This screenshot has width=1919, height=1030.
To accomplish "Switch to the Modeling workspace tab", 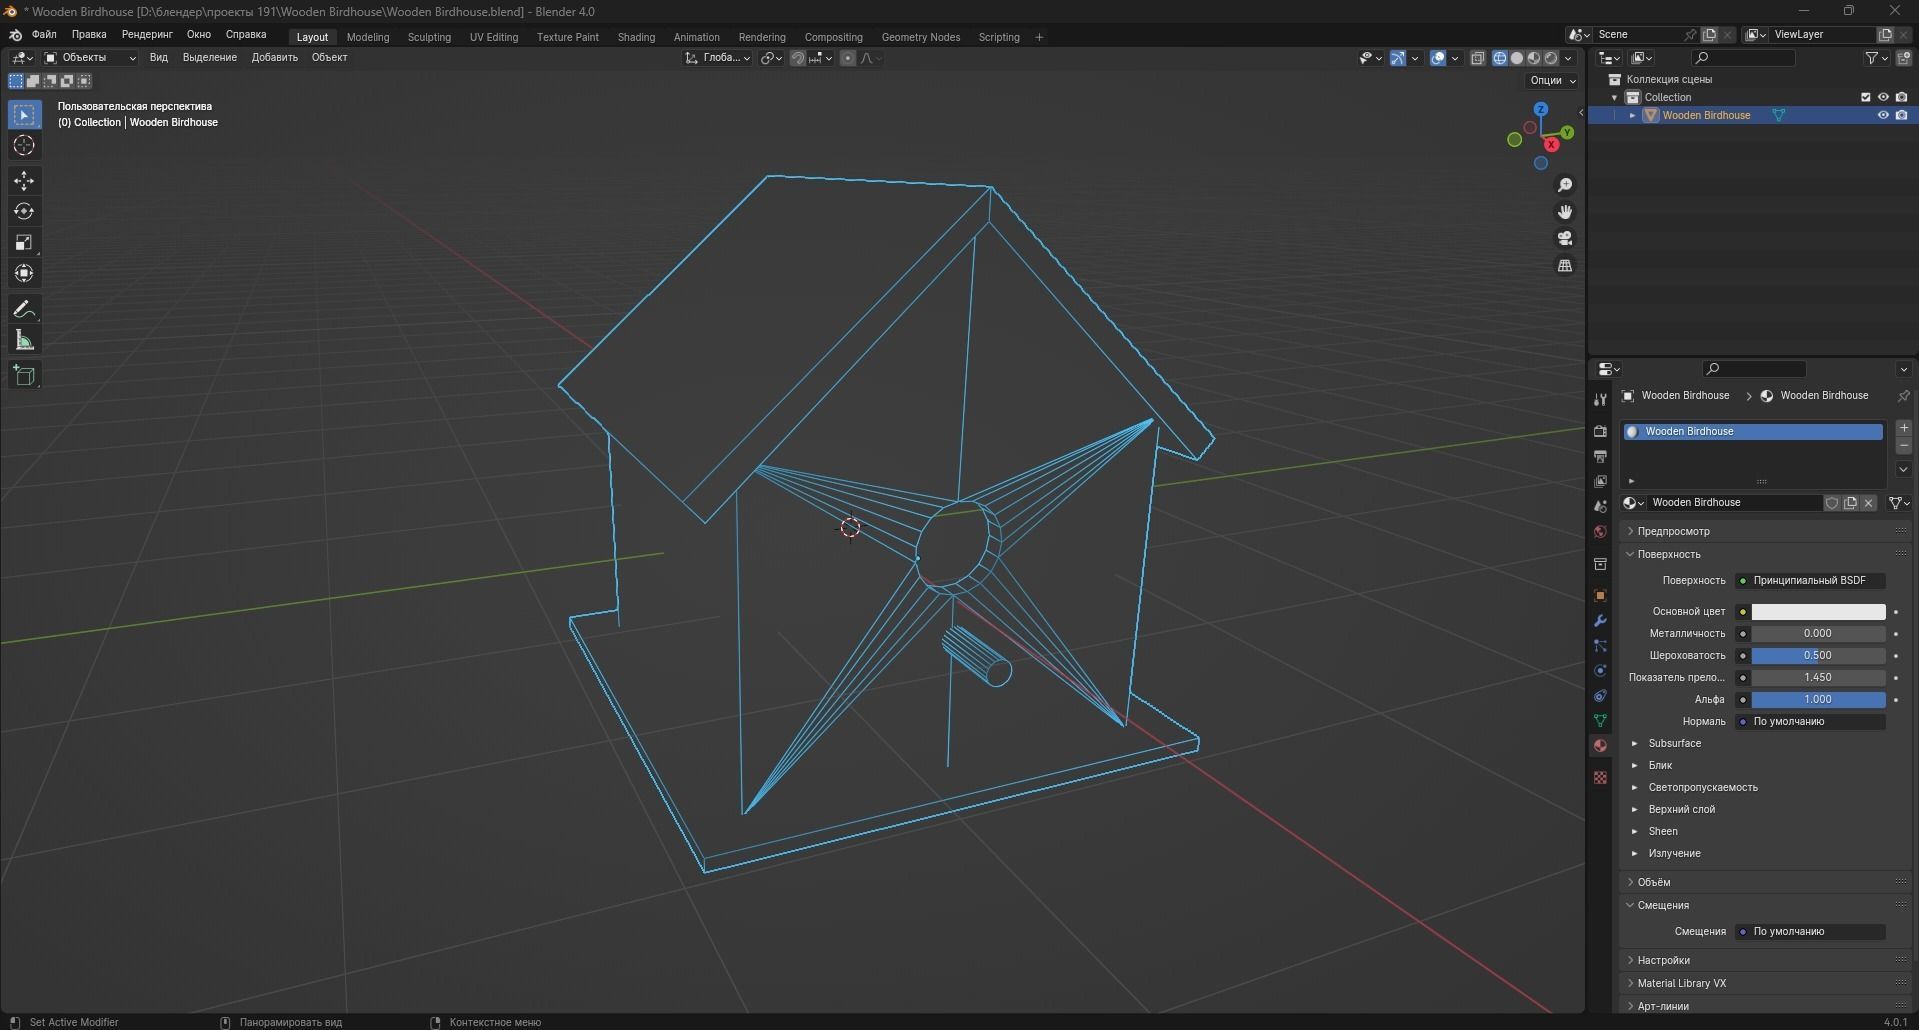I will [x=368, y=37].
